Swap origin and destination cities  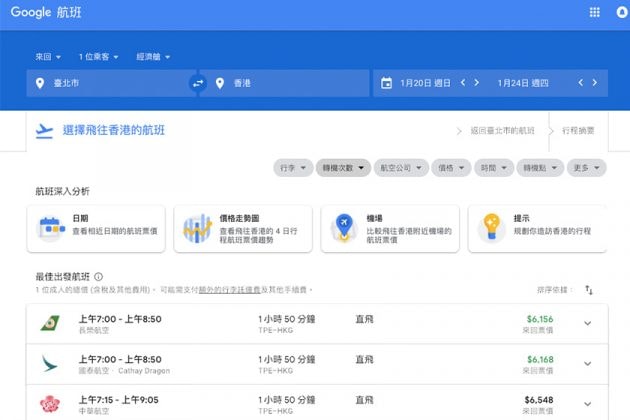[x=198, y=83]
